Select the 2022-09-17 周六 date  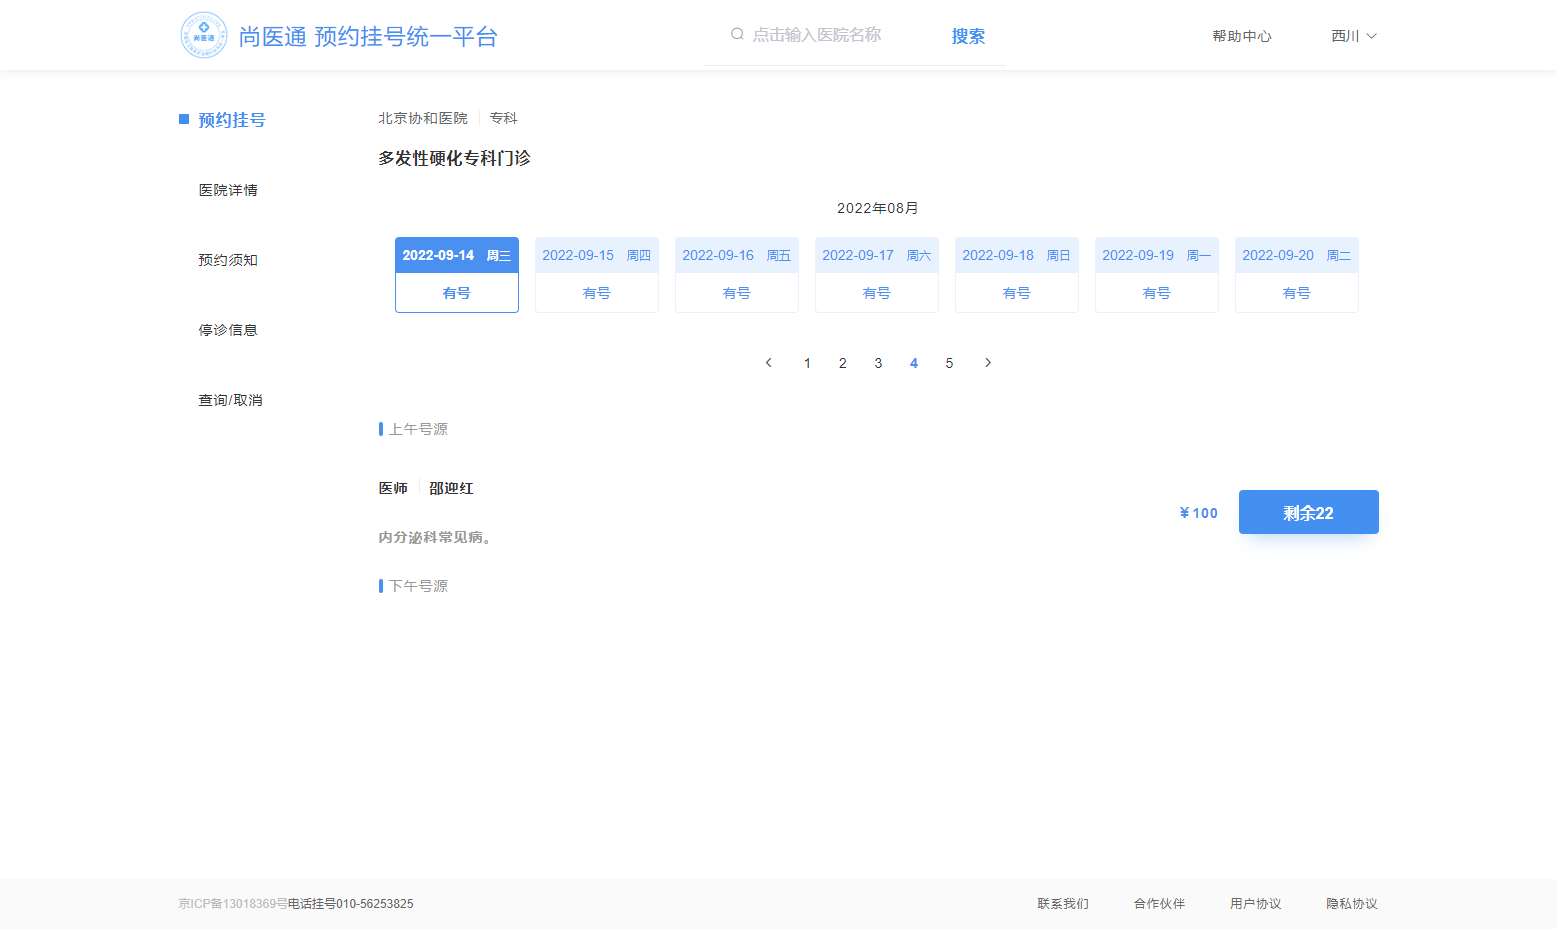(x=876, y=275)
